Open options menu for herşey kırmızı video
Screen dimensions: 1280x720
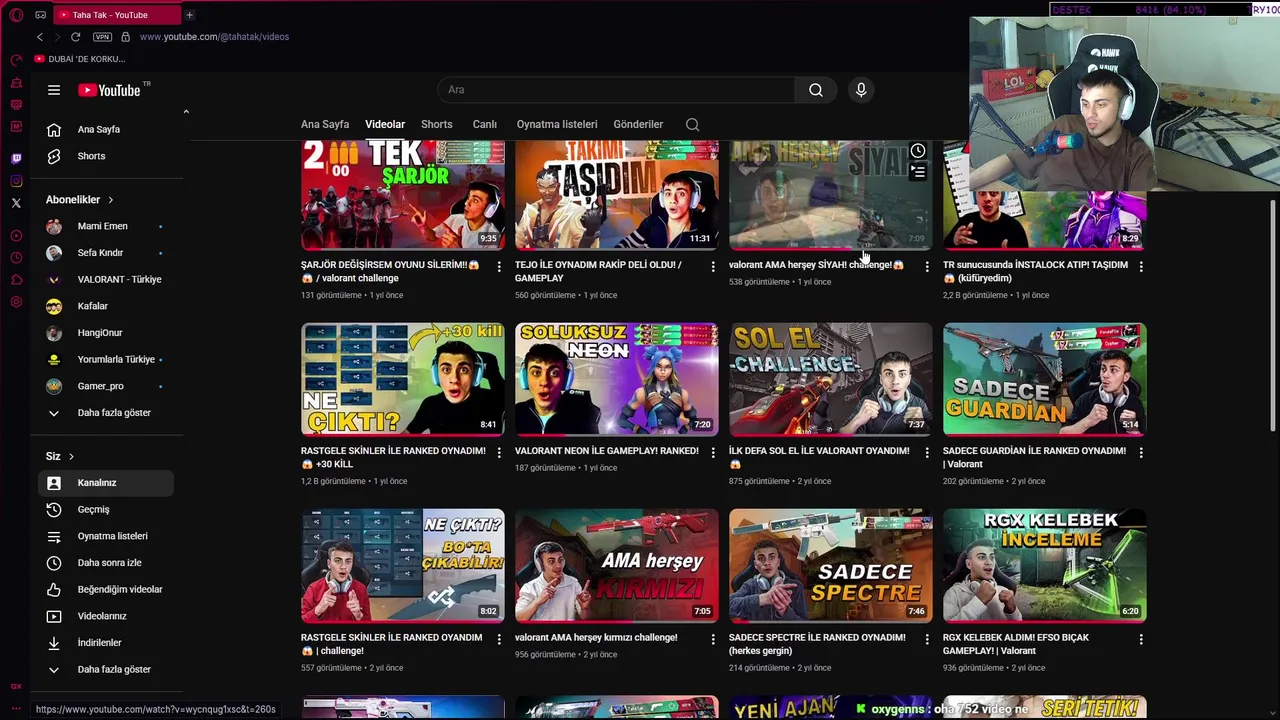click(x=713, y=638)
